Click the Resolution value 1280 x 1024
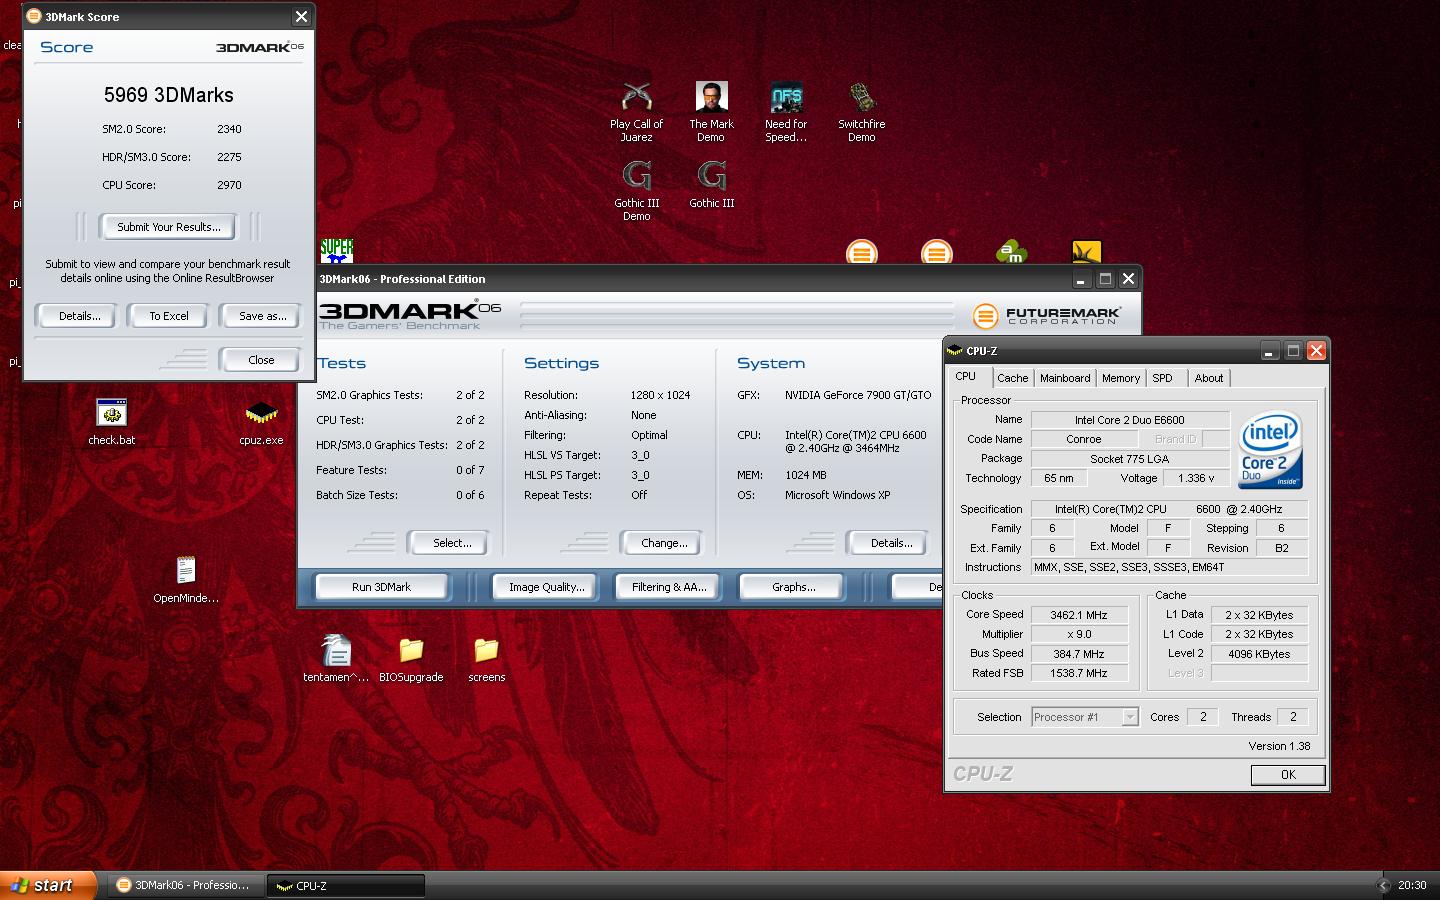Viewport: 1440px width, 900px height. tap(660, 395)
